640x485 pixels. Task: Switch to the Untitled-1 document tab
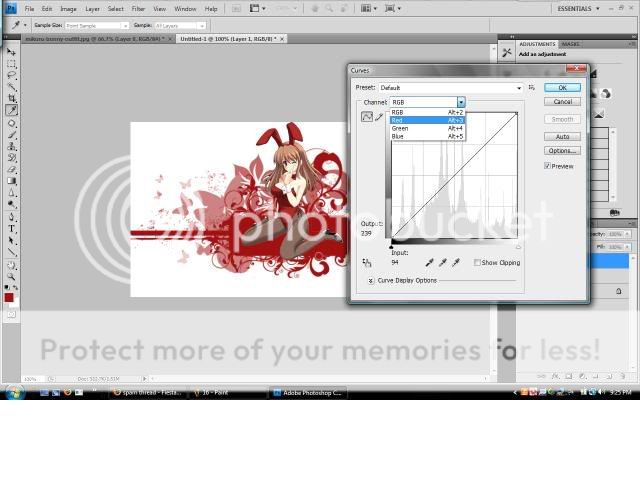pyautogui.click(x=228, y=39)
